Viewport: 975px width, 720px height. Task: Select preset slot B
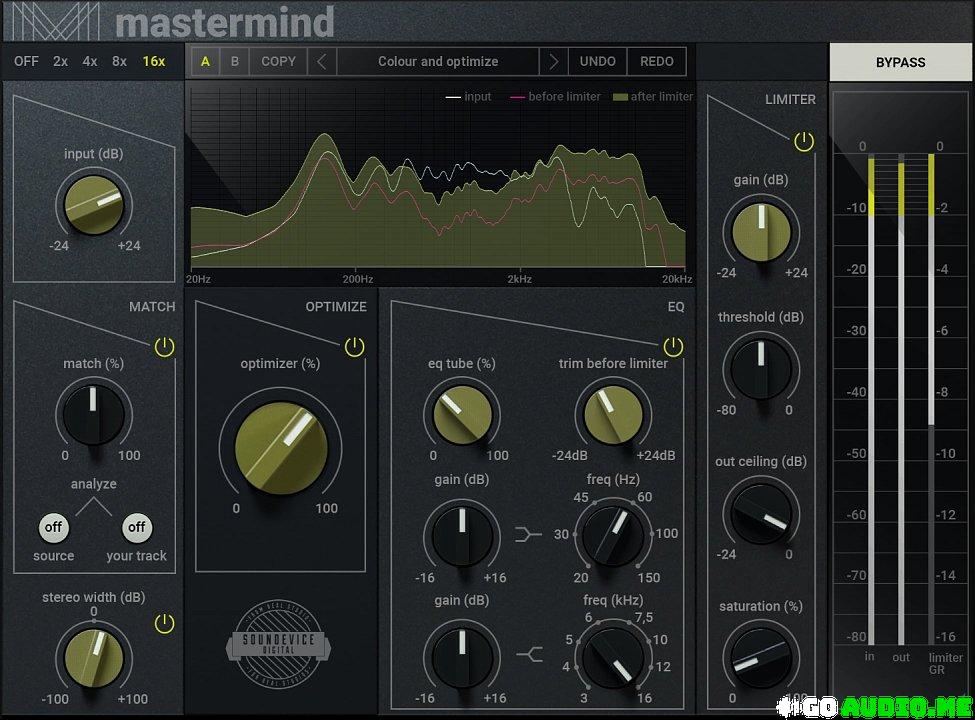[x=234, y=62]
